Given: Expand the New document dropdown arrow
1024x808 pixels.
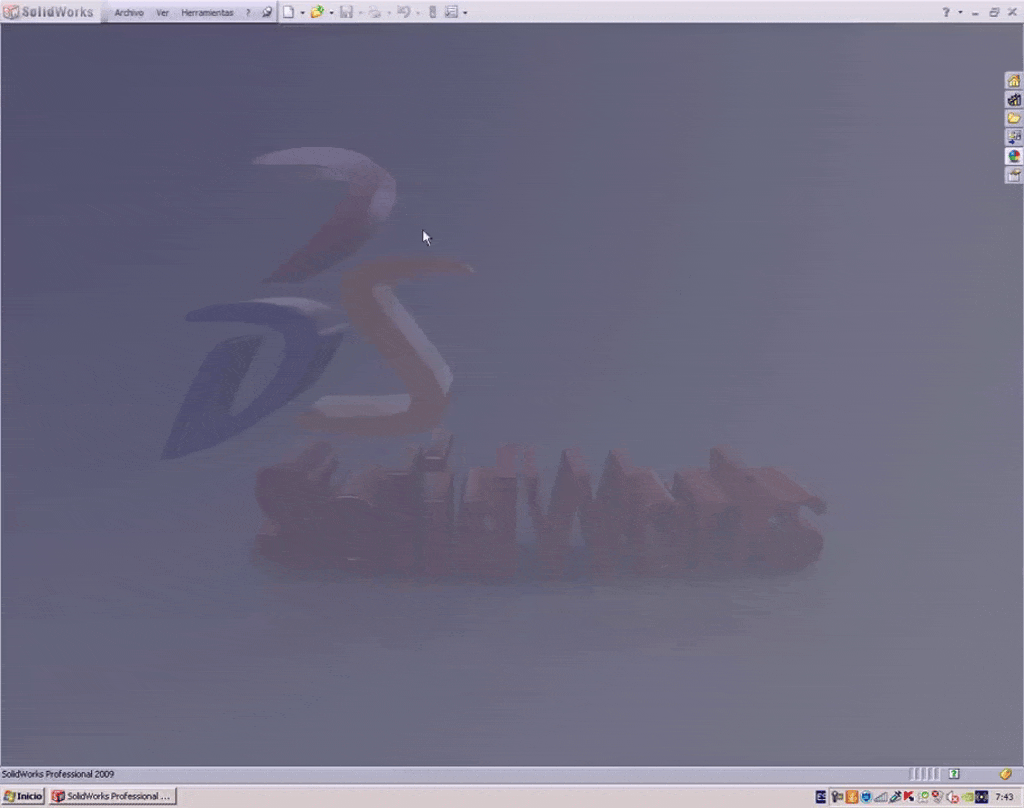Looking at the screenshot, I should 302,13.
